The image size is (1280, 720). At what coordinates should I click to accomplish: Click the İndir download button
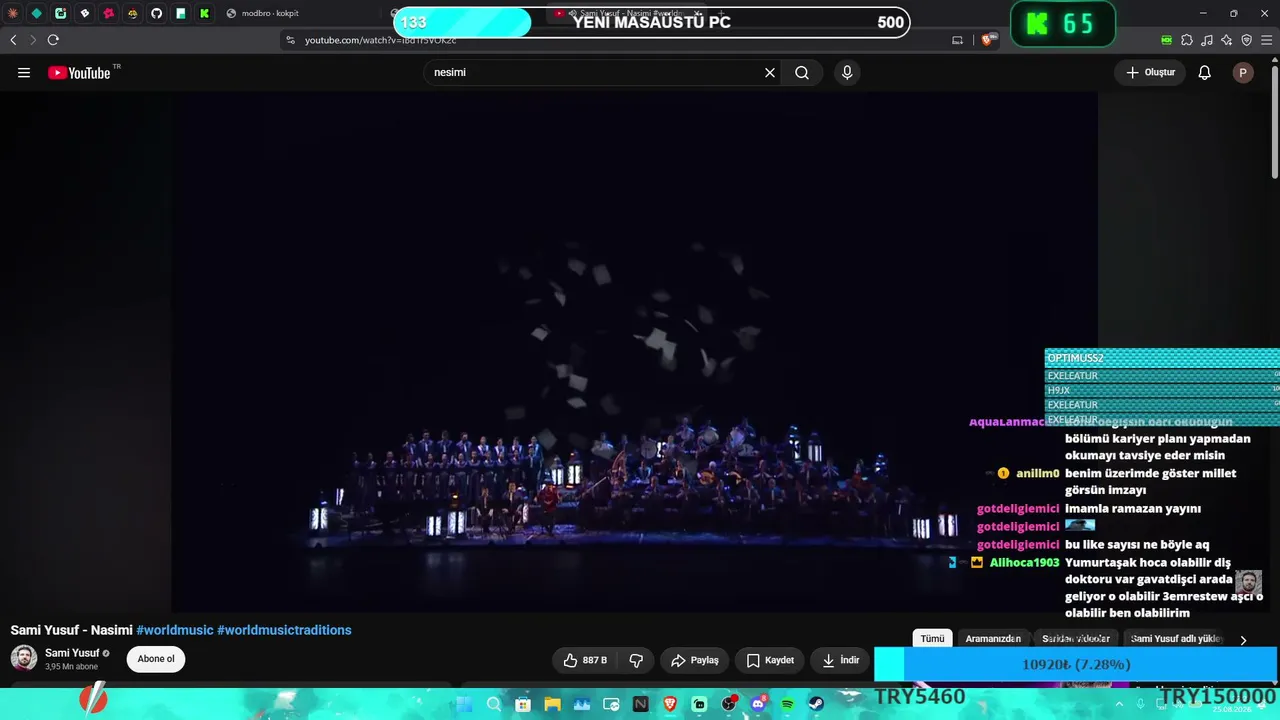841,660
